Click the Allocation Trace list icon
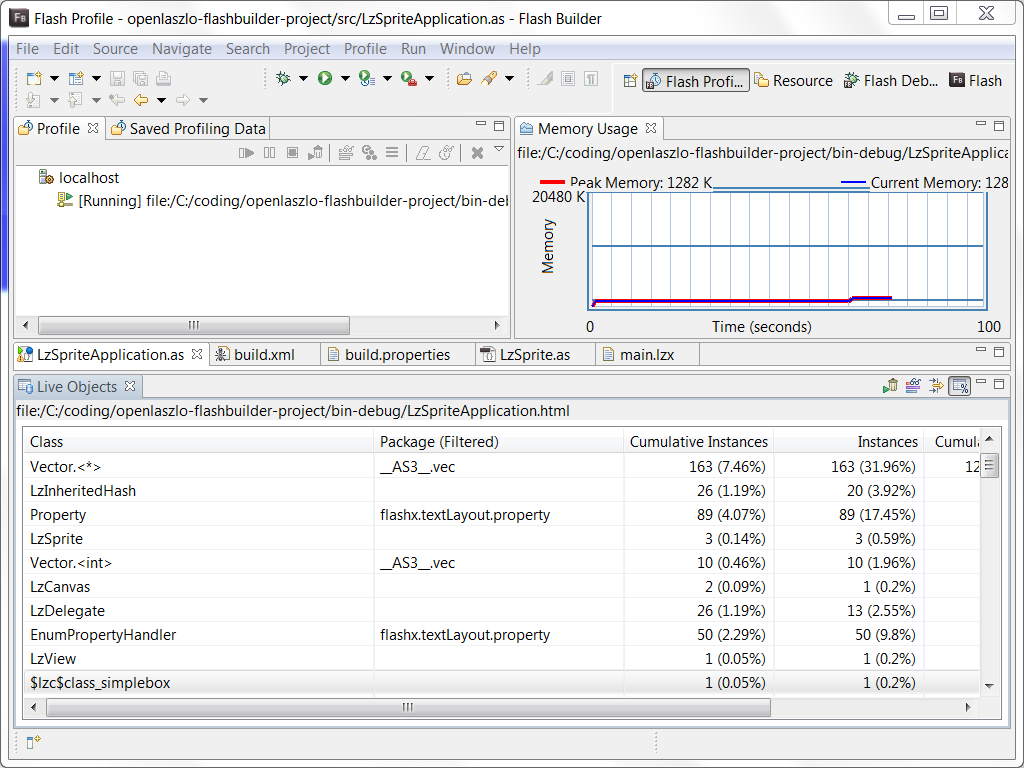This screenshot has width=1024, height=768. (392, 153)
